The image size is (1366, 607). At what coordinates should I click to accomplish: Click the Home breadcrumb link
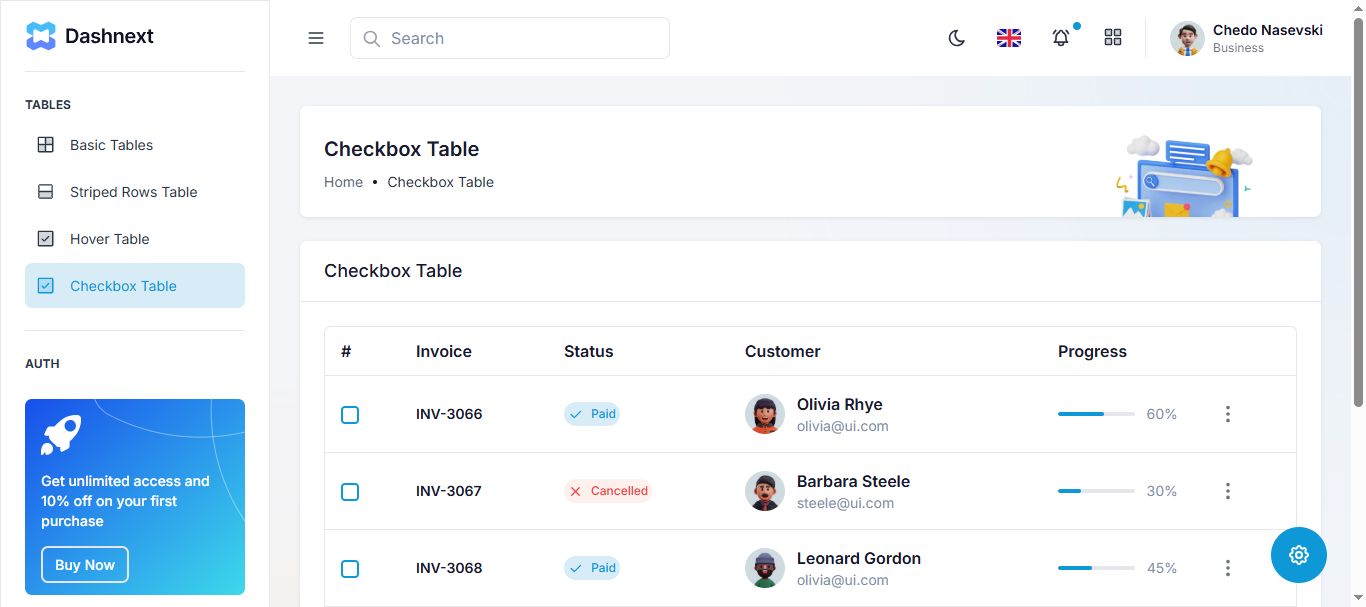tap(343, 182)
